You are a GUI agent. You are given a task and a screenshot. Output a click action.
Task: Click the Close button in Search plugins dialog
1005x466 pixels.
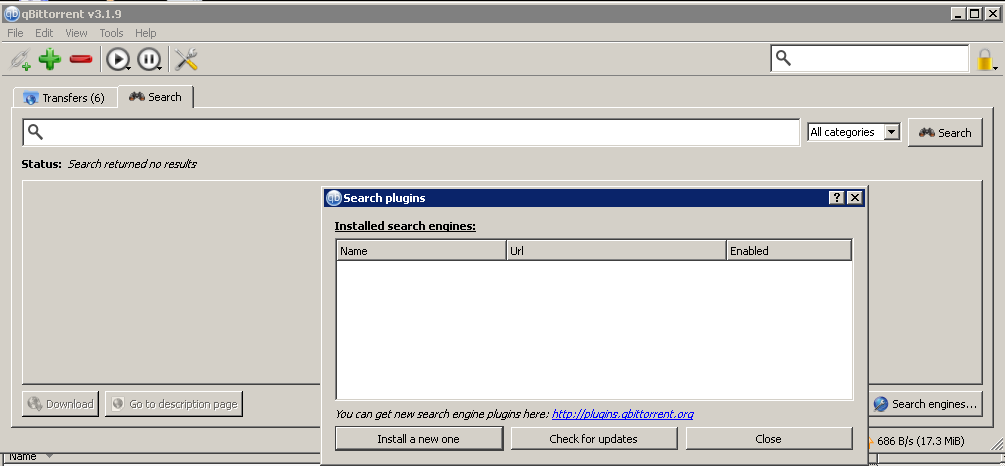768,439
